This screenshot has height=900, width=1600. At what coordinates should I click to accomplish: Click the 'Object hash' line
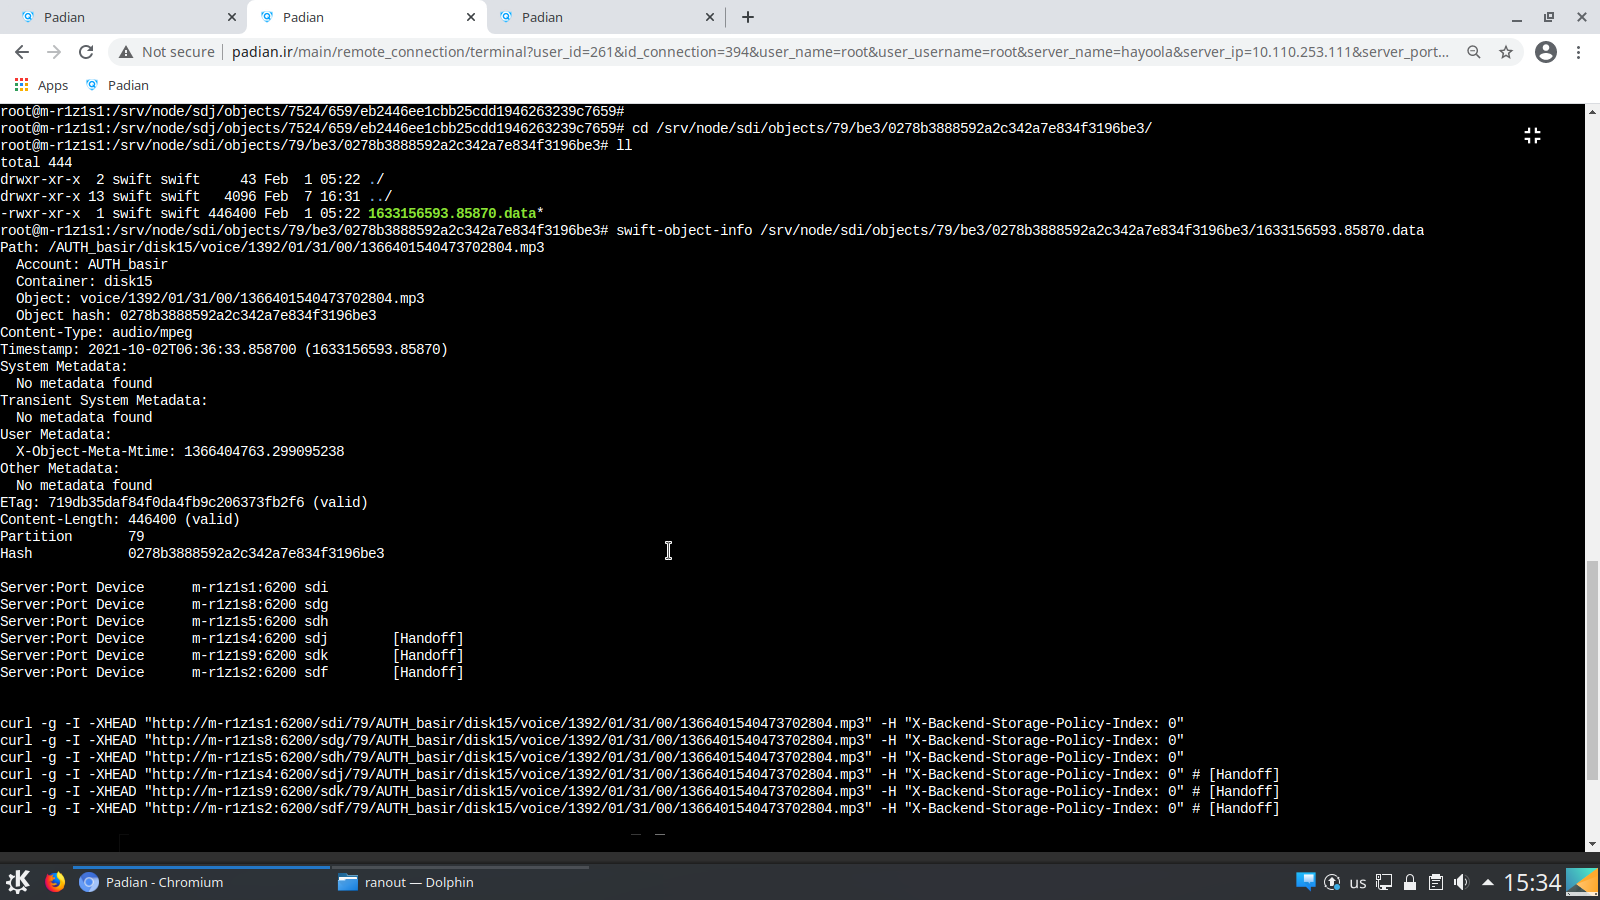(x=196, y=315)
